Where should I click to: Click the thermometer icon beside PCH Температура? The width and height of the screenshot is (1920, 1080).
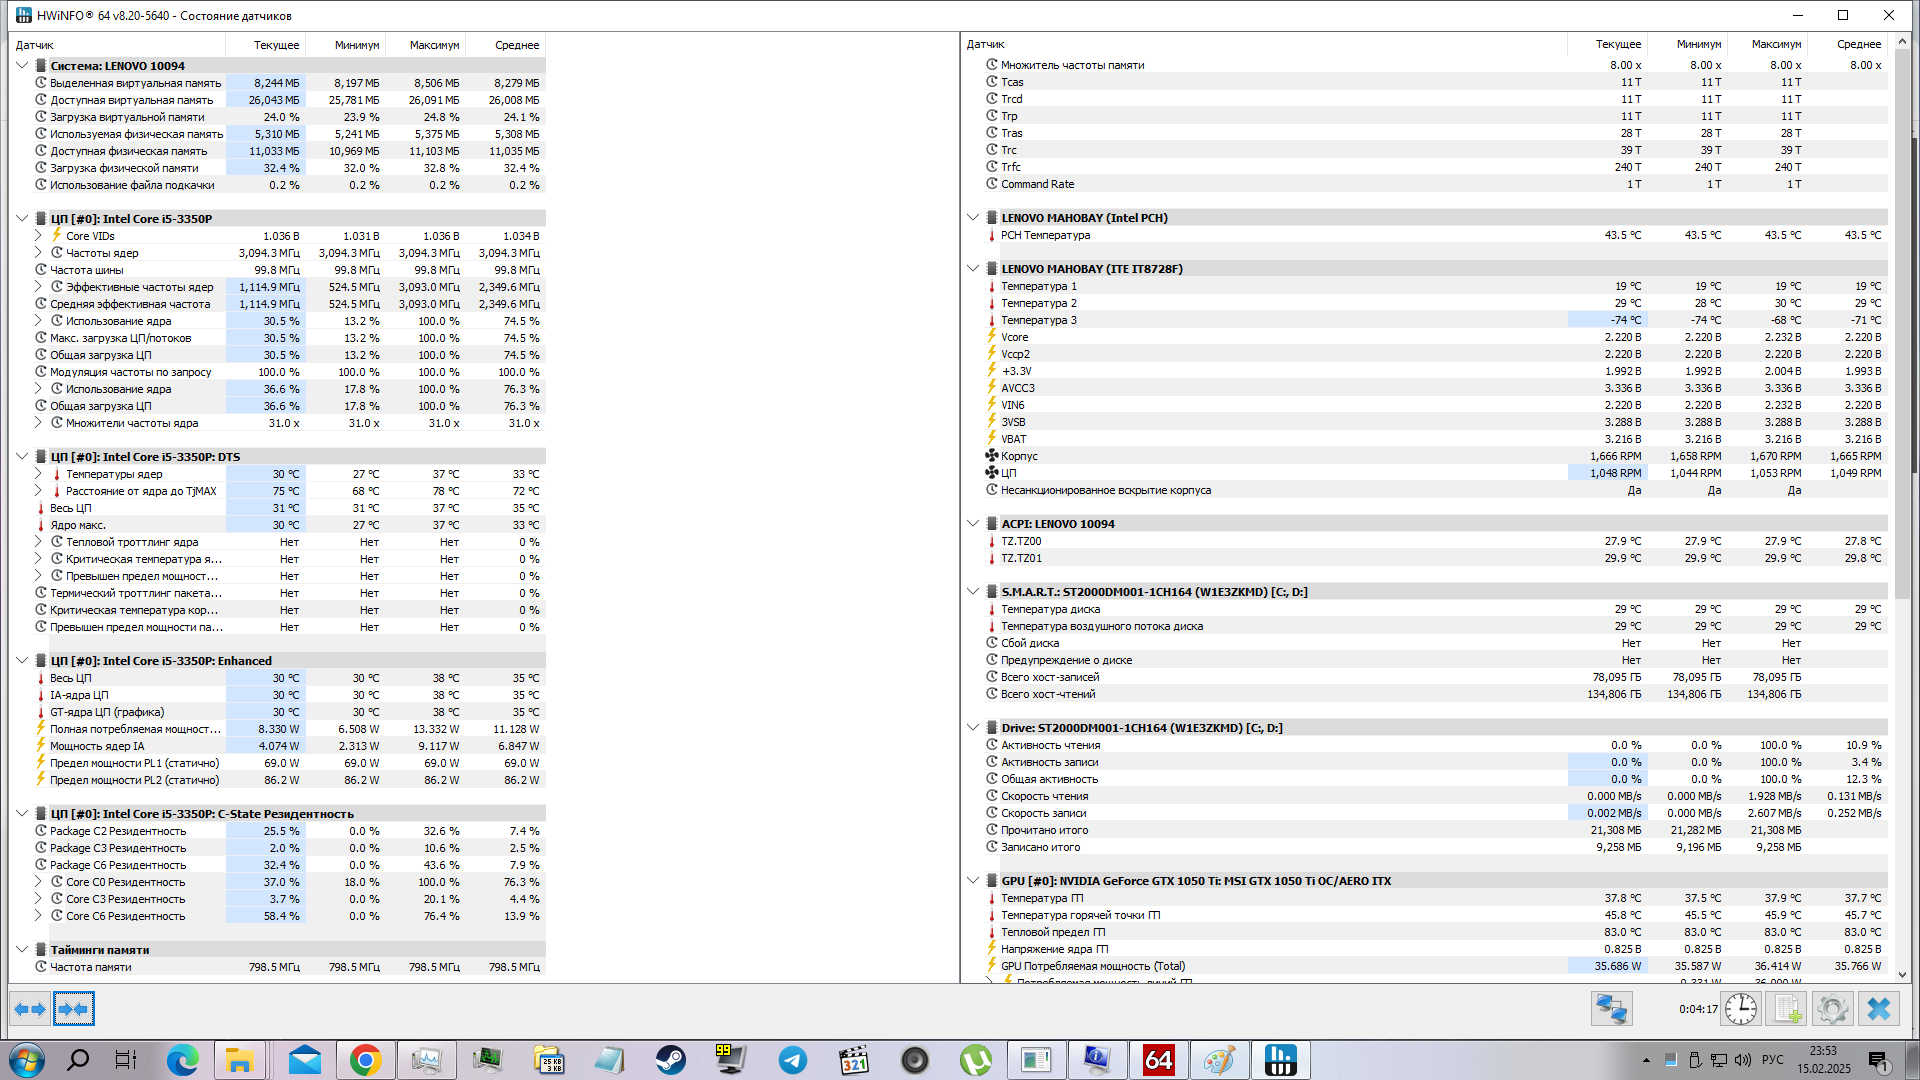992,235
